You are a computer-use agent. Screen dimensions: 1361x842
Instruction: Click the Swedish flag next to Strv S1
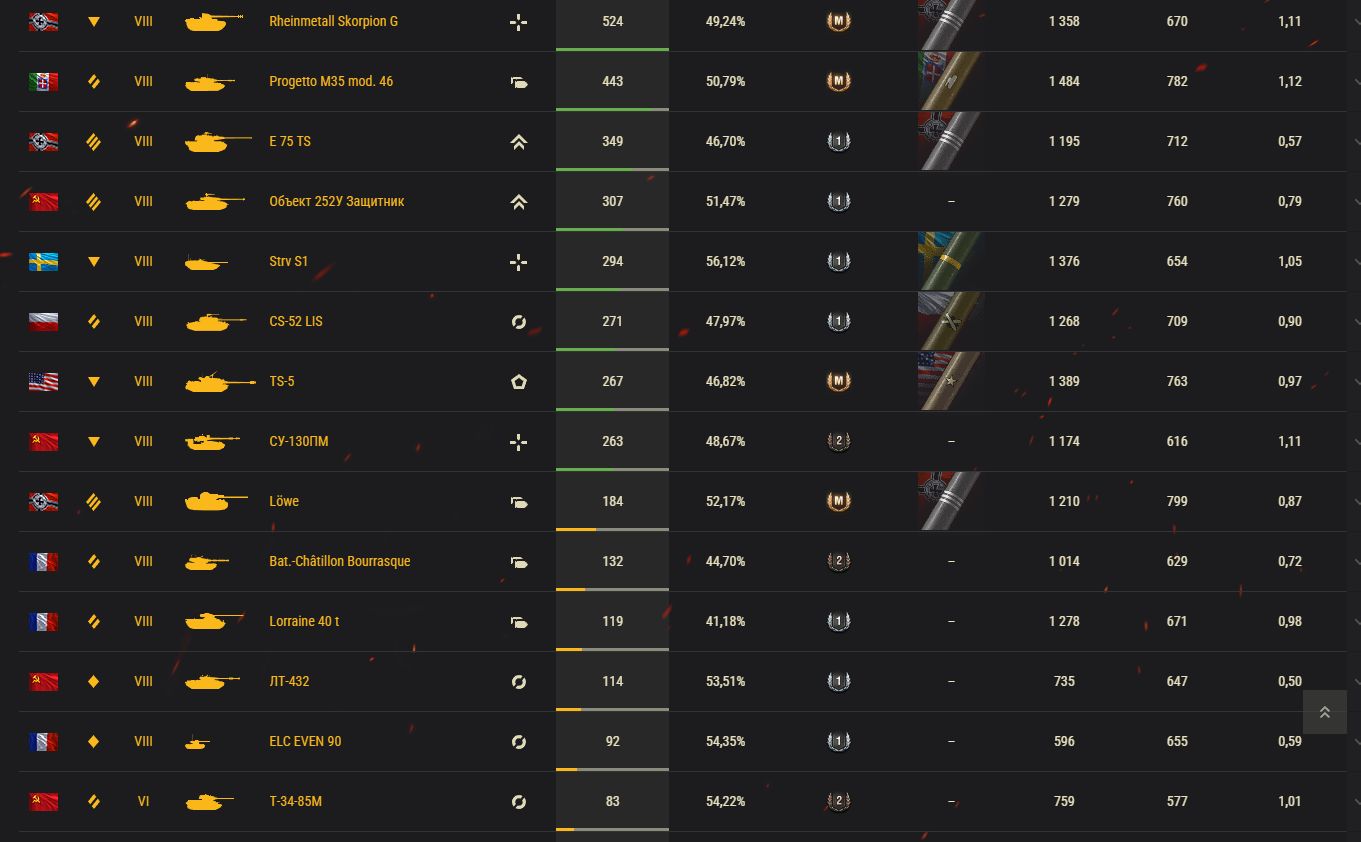coord(43,262)
